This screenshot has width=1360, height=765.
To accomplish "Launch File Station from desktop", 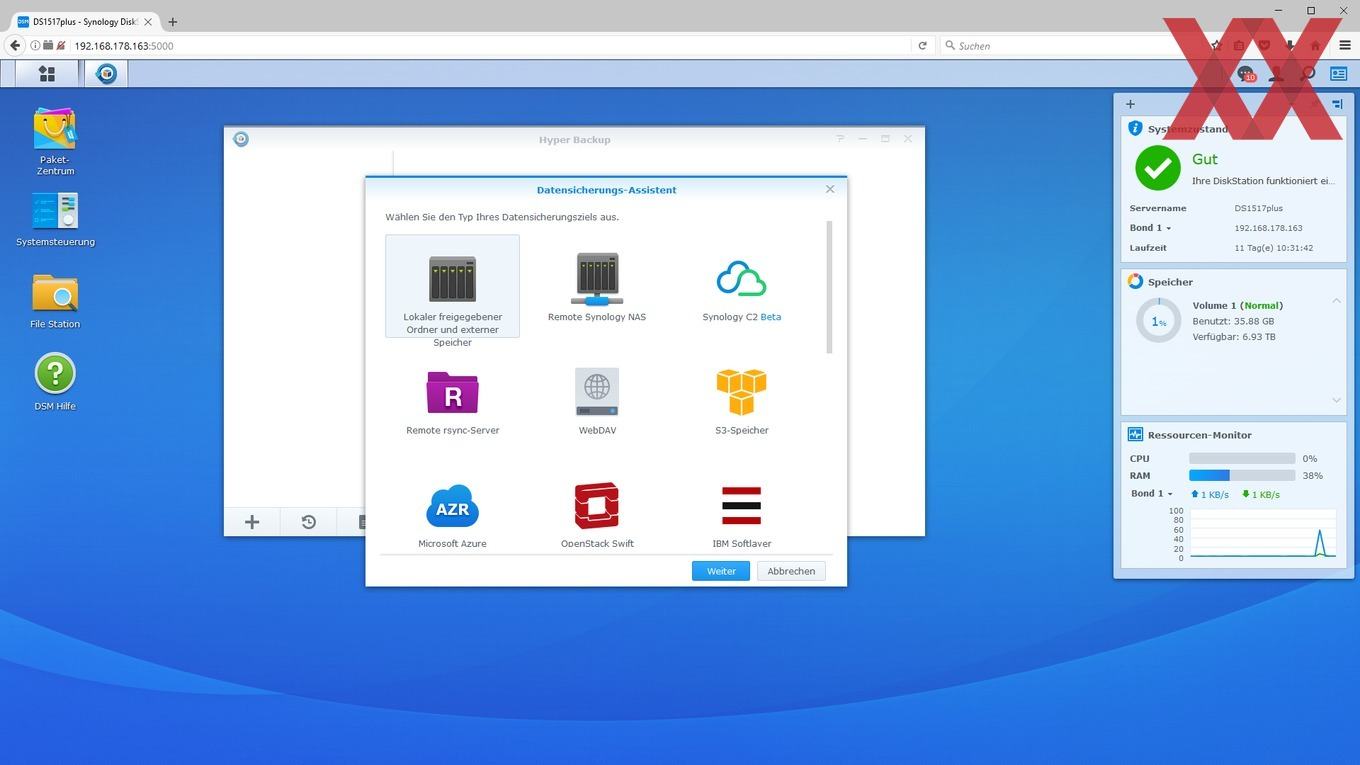I will pos(55,301).
